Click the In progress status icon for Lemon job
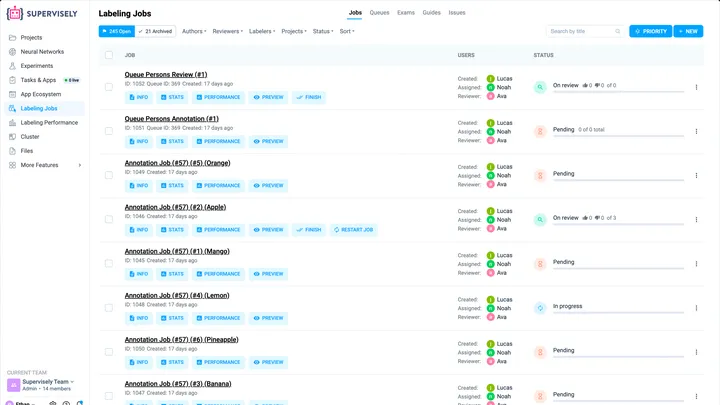Screen dimensions: 720x405 pyautogui.click(x=540, y=308)
